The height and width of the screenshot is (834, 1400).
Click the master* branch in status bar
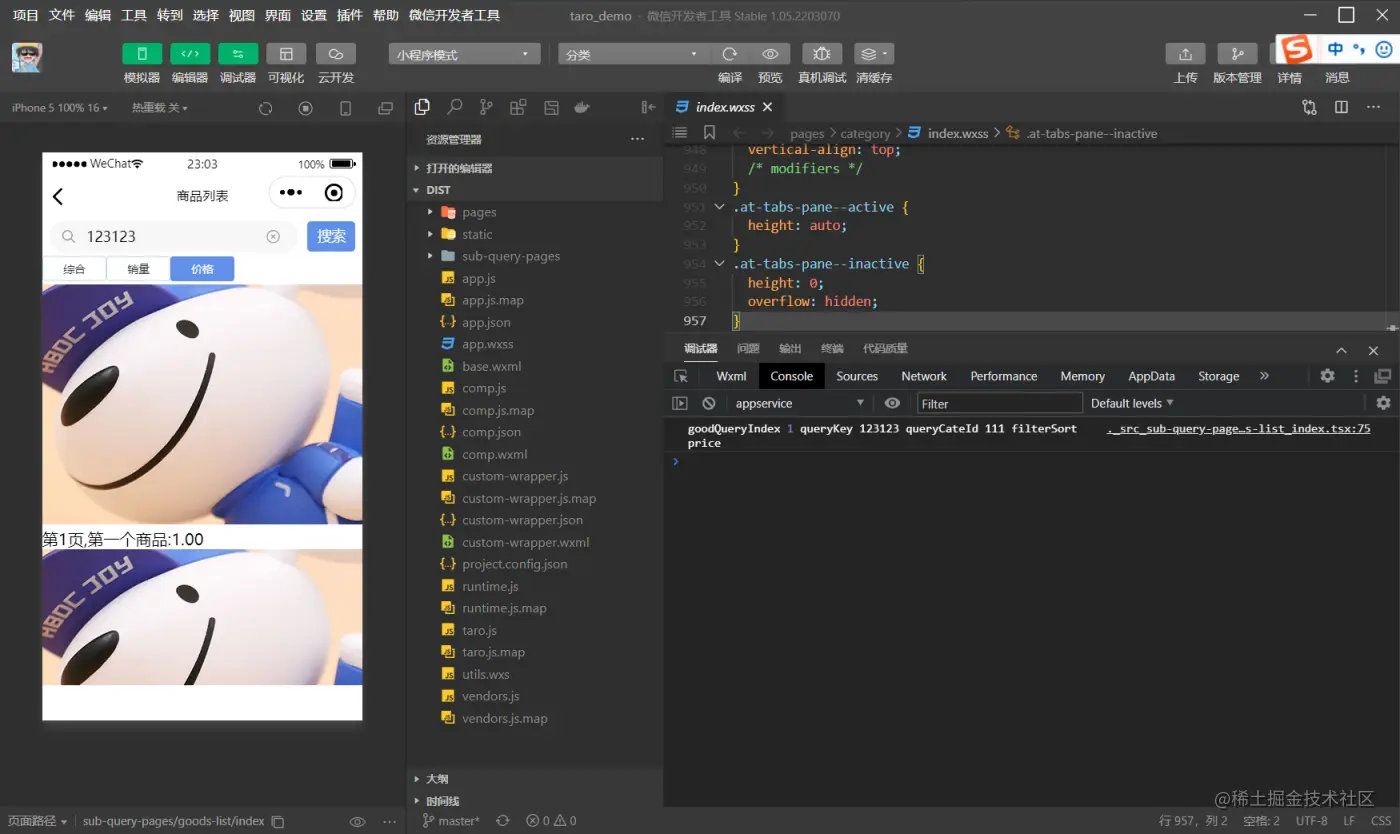pyautogui.click(x=451, y=821)
